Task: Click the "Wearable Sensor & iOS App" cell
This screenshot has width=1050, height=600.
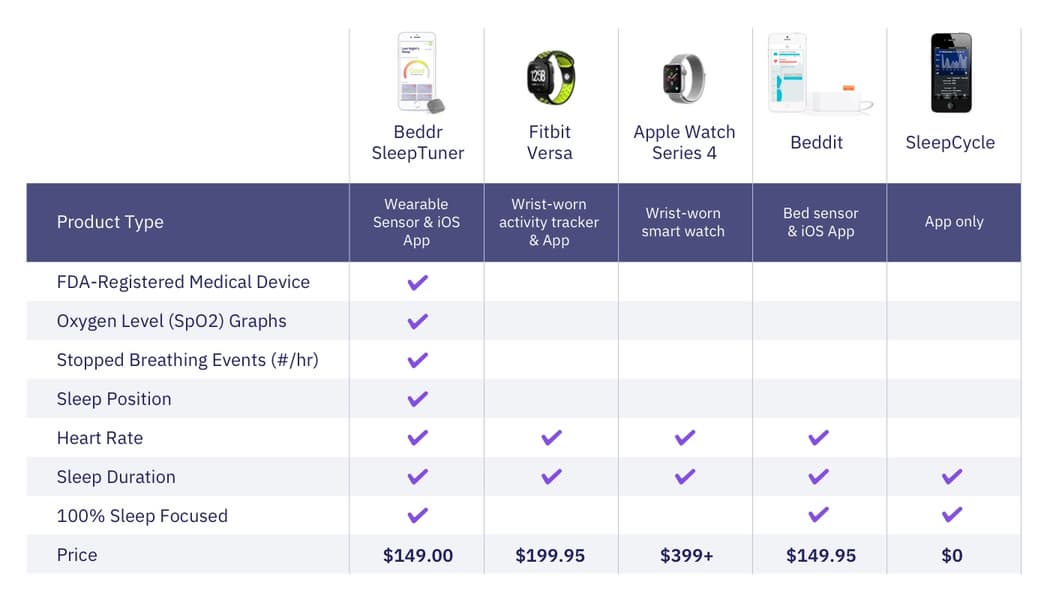Action: [x=417, y=222]
